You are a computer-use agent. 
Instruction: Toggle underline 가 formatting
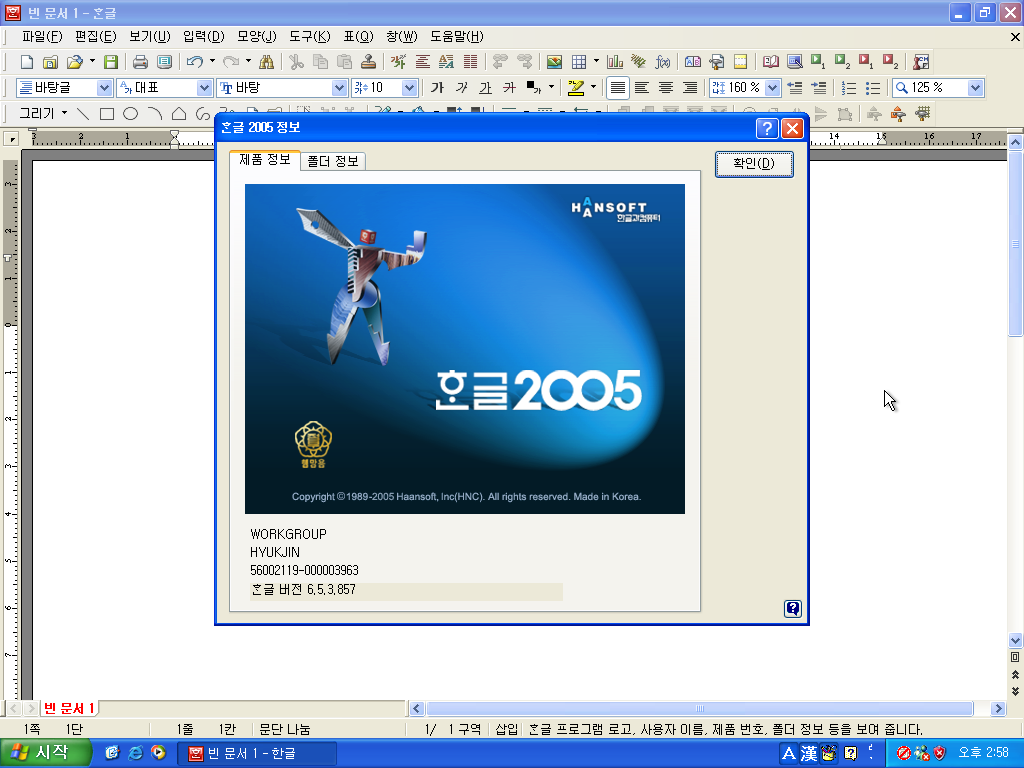point(485,88)
